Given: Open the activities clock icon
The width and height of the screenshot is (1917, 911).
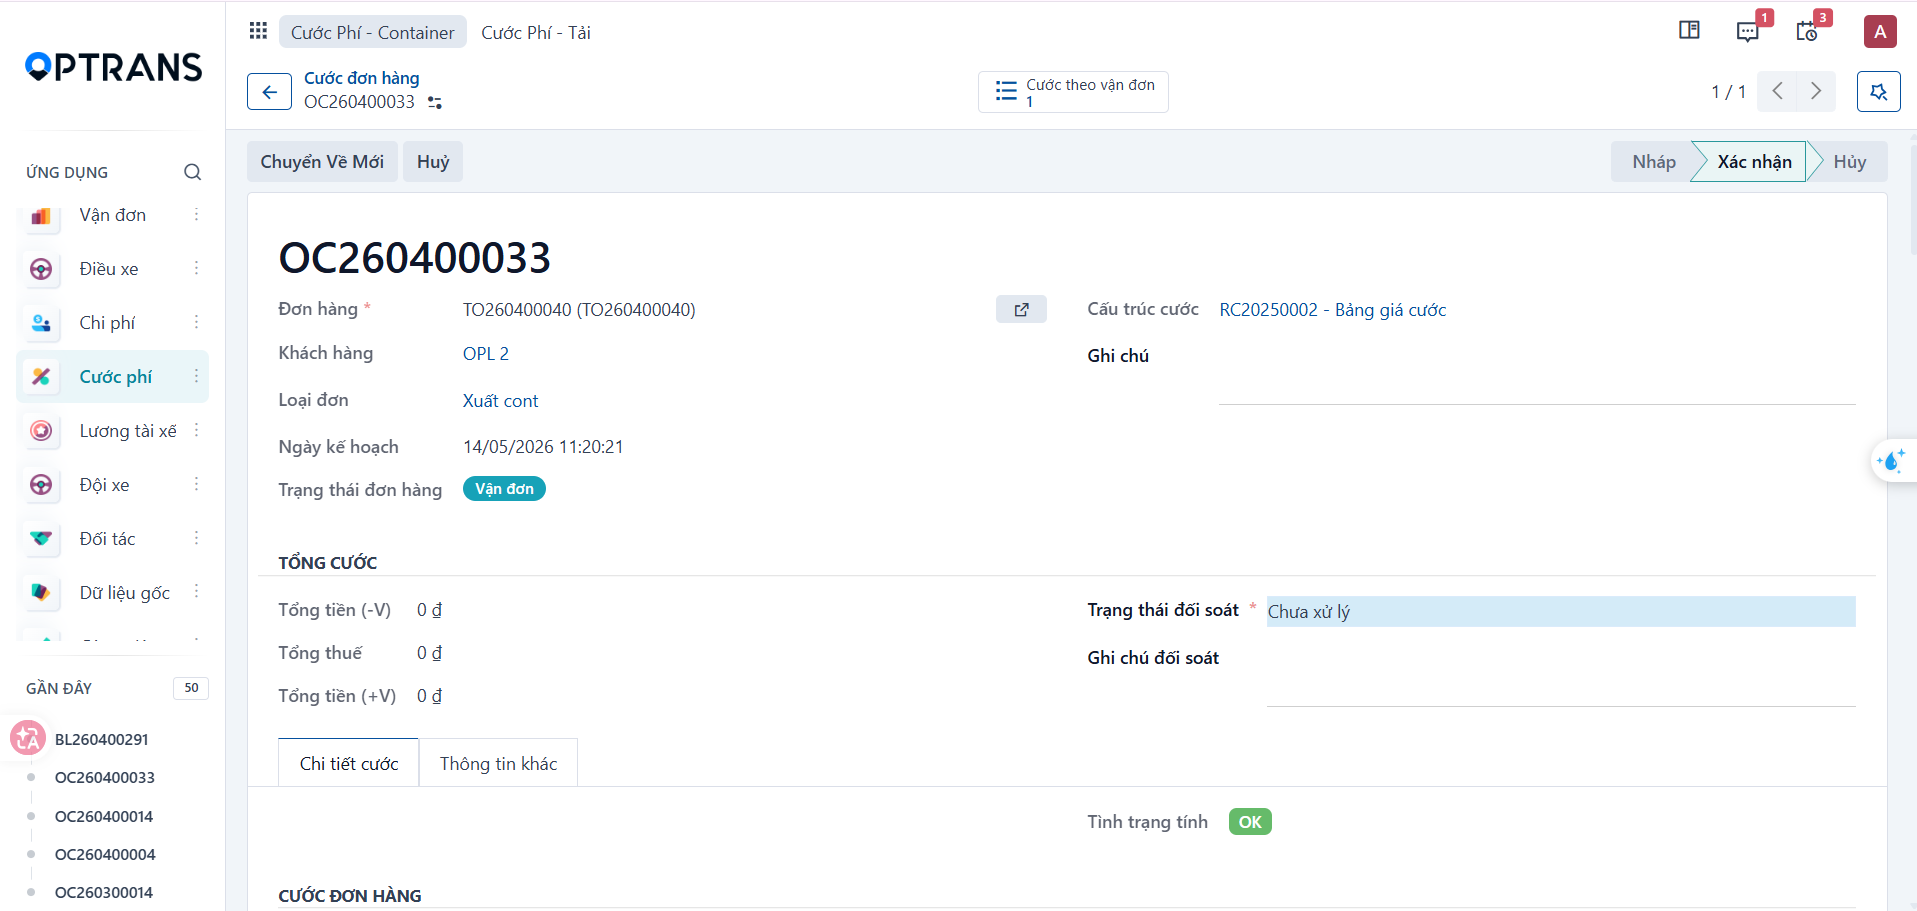Looking at the screenshot, I should click(1807, 32).
